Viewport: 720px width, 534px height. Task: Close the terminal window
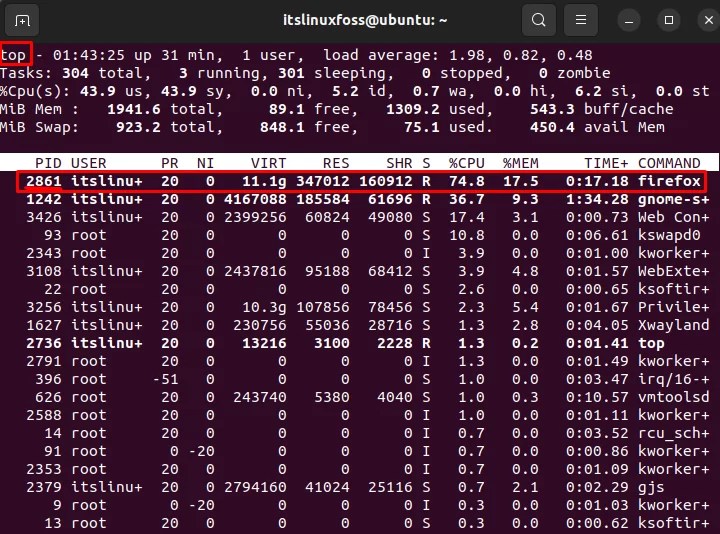point(709,21)
